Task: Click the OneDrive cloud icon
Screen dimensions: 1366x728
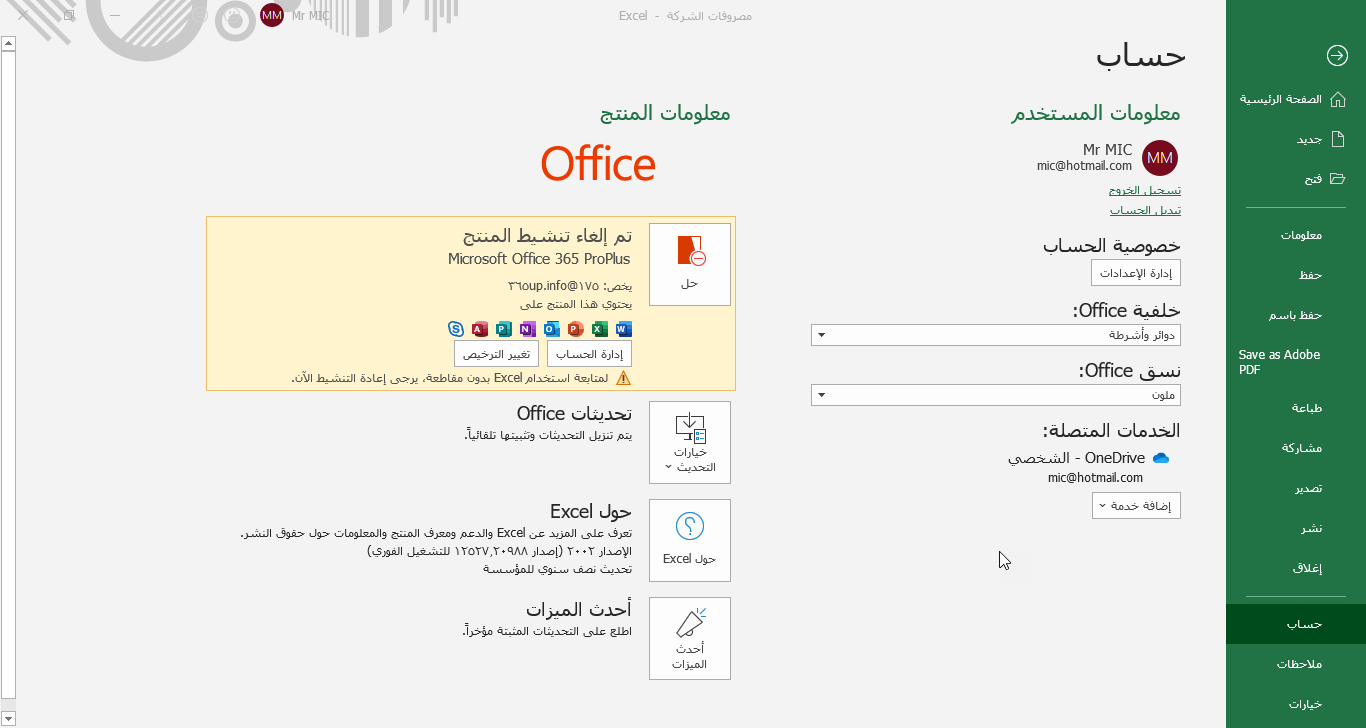Action: point(1161,458)
